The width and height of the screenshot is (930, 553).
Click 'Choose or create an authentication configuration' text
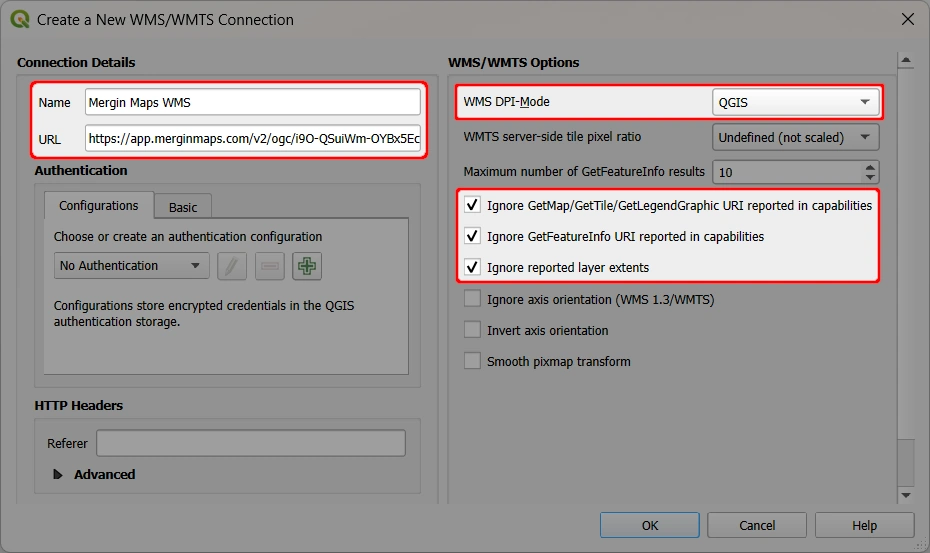188,236
